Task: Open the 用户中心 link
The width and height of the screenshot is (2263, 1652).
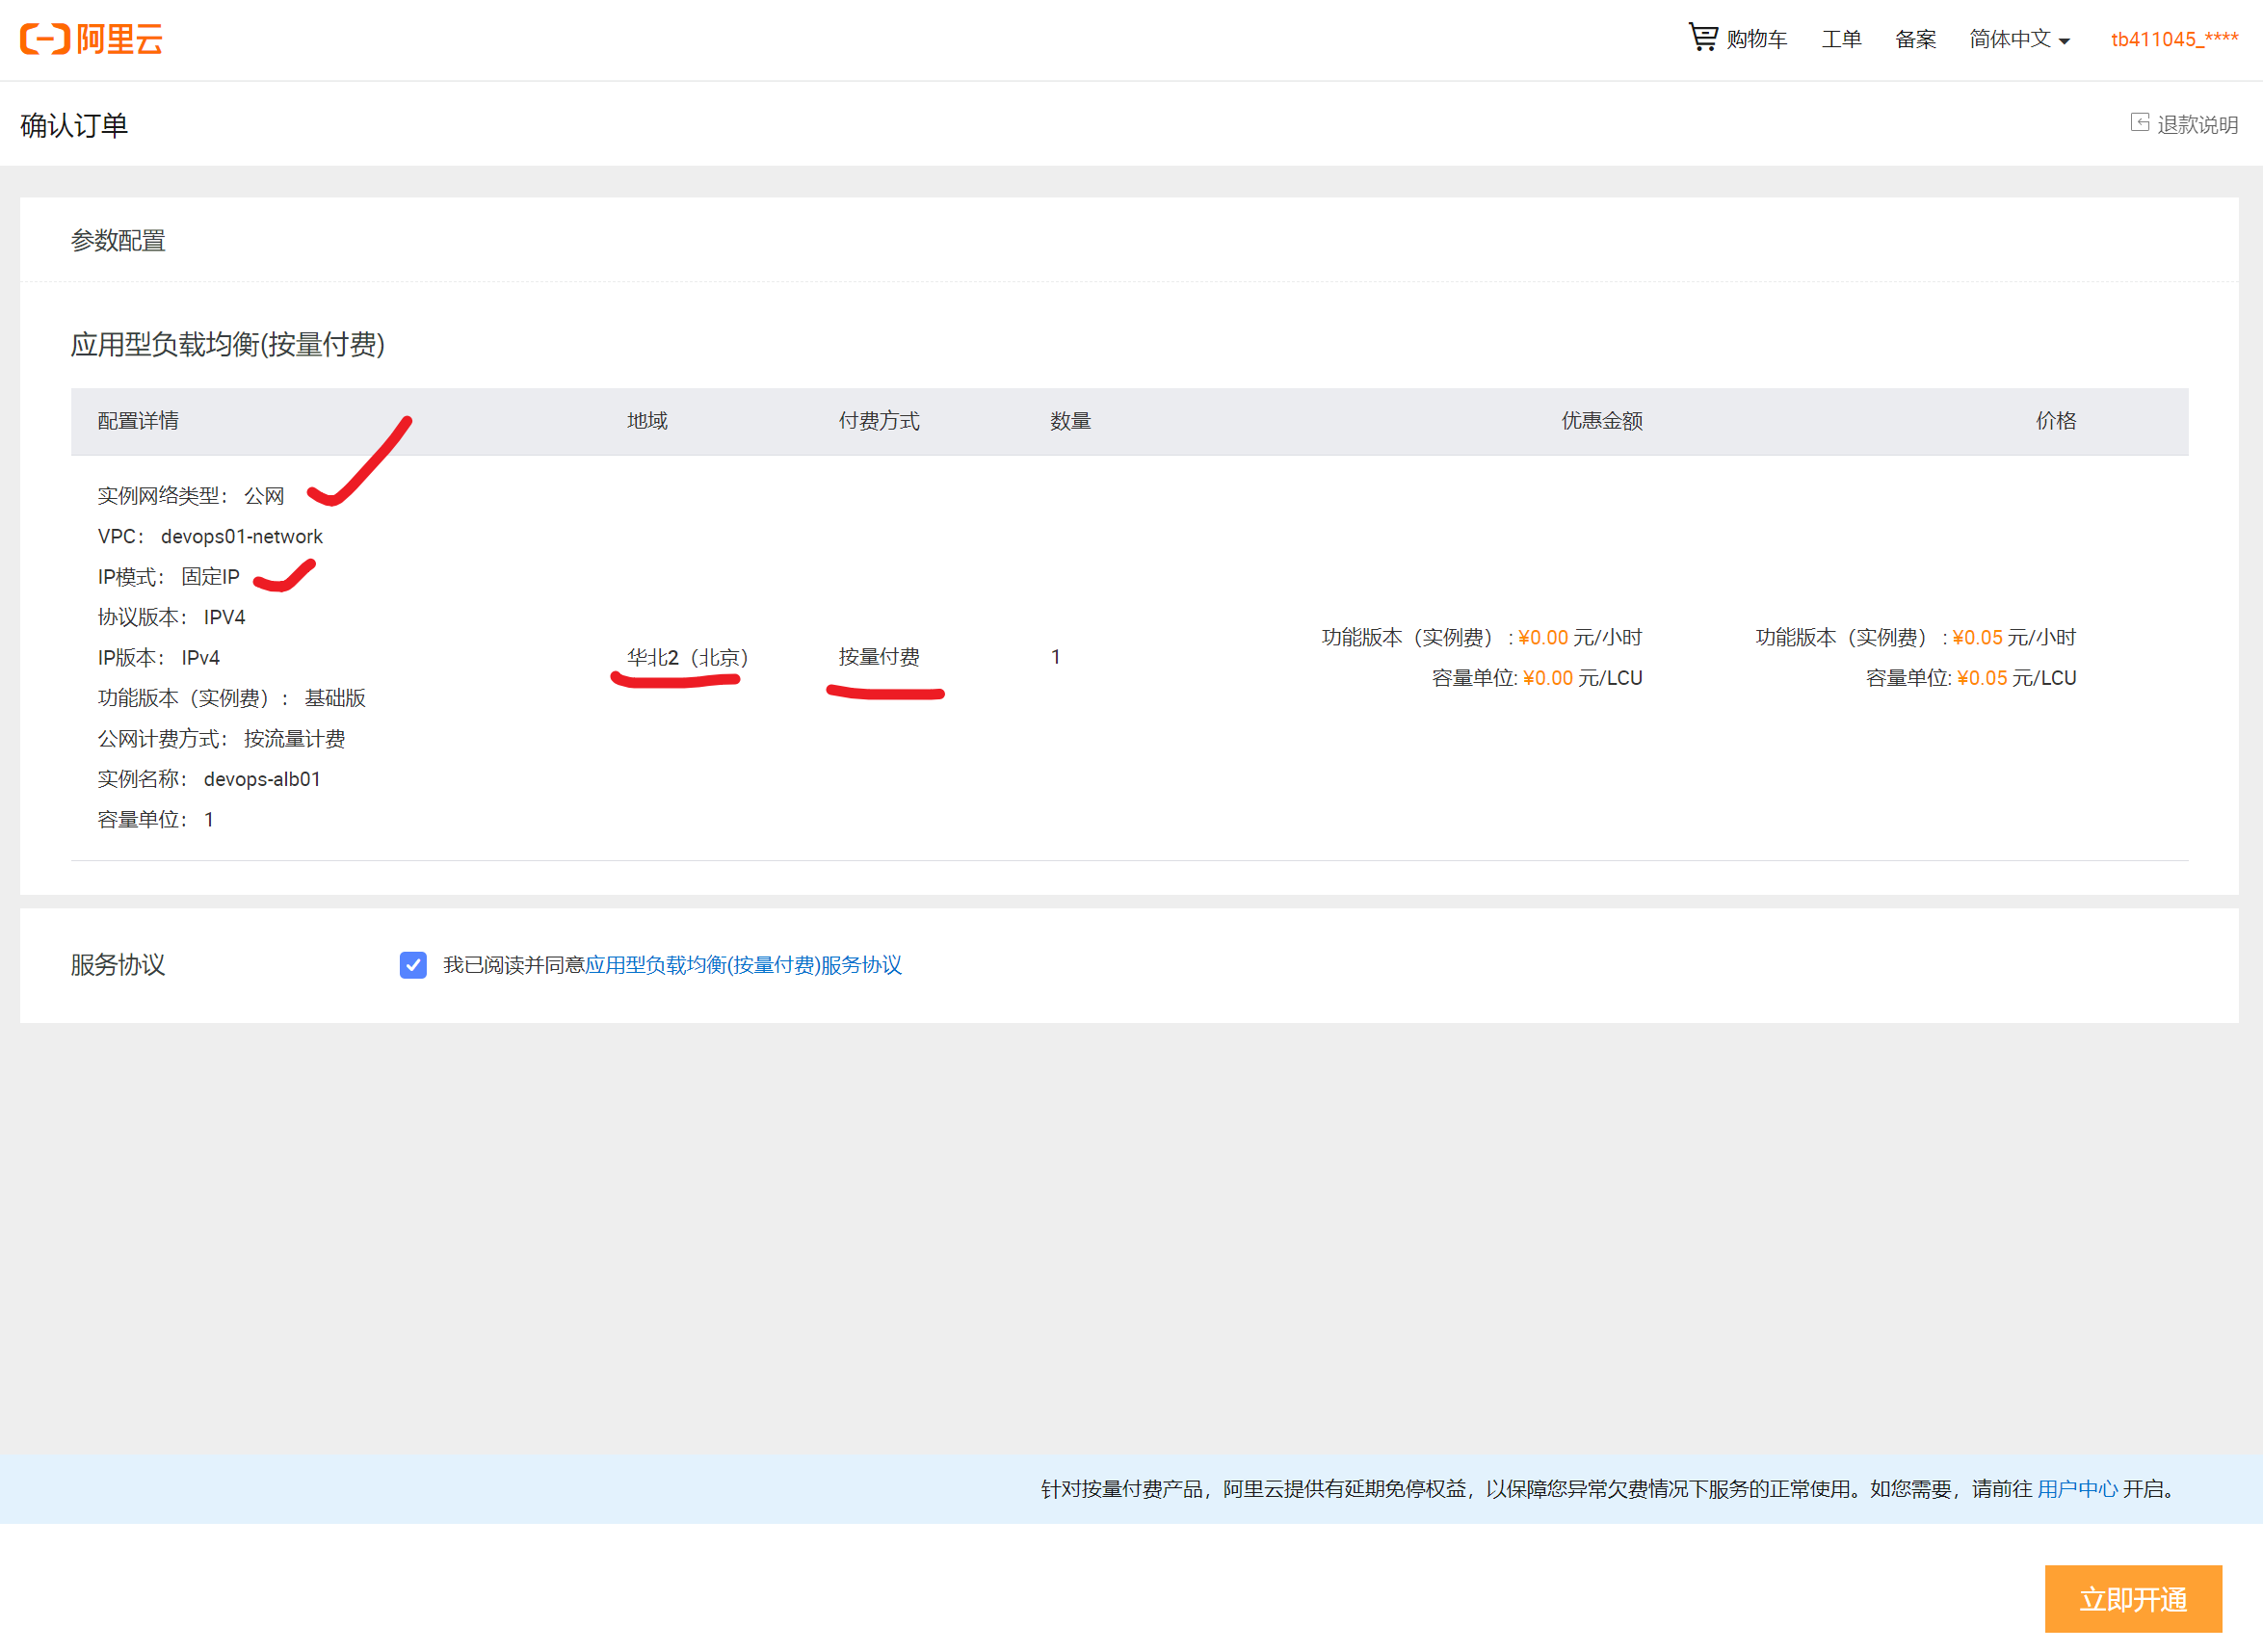Action: pyautogui.click(x=2077, y=1489)
